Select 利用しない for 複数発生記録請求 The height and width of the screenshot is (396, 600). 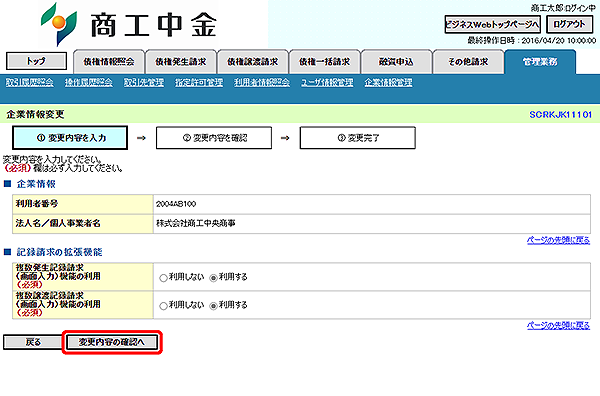163,278
